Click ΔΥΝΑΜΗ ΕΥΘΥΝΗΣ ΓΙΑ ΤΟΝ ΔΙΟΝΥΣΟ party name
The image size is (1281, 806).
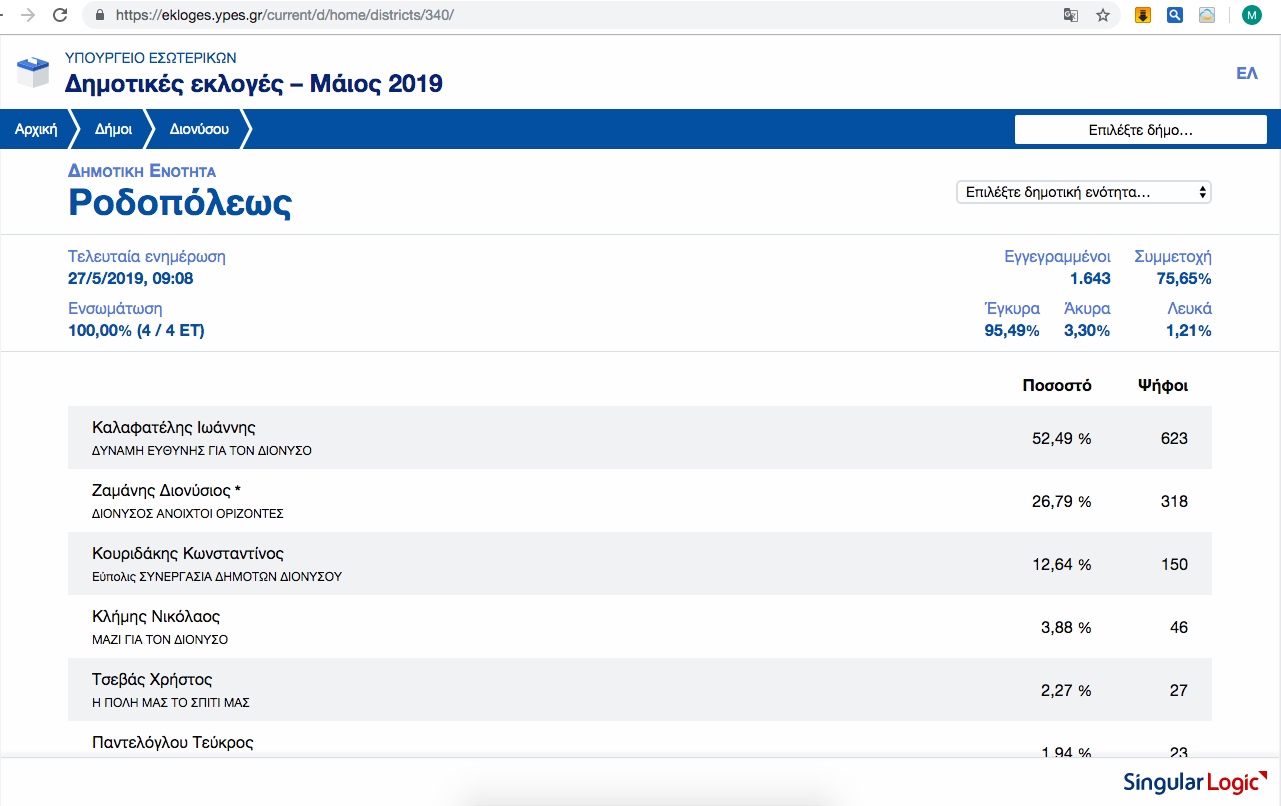coord(202,451)
